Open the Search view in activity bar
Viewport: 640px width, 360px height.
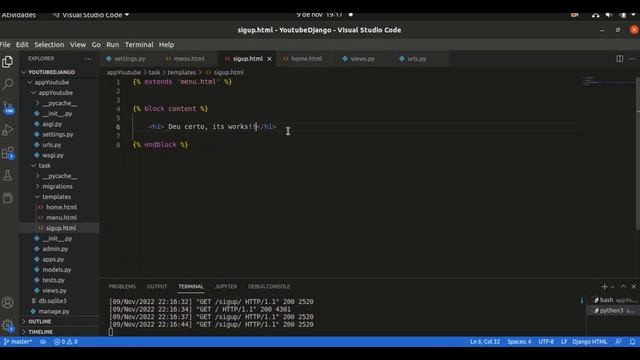pos(7,84)
